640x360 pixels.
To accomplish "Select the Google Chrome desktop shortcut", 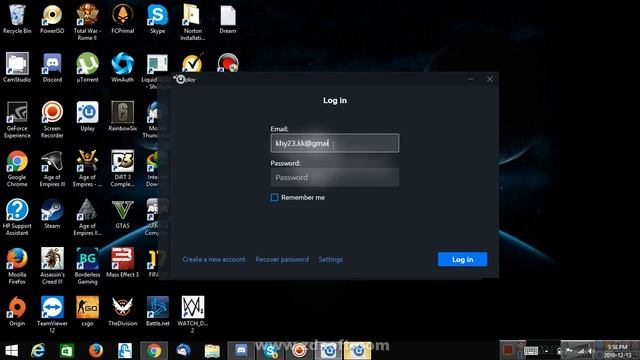I will [x=17, y=169].
